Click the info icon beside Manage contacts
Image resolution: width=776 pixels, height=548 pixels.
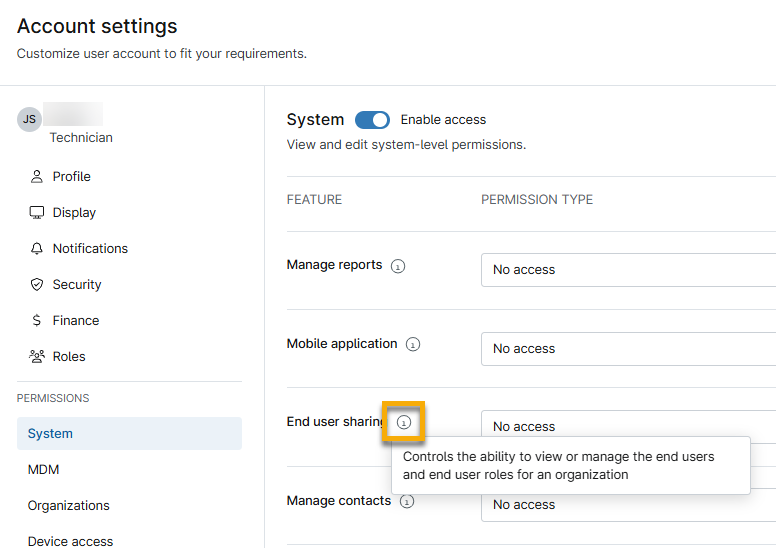(407, 501)
